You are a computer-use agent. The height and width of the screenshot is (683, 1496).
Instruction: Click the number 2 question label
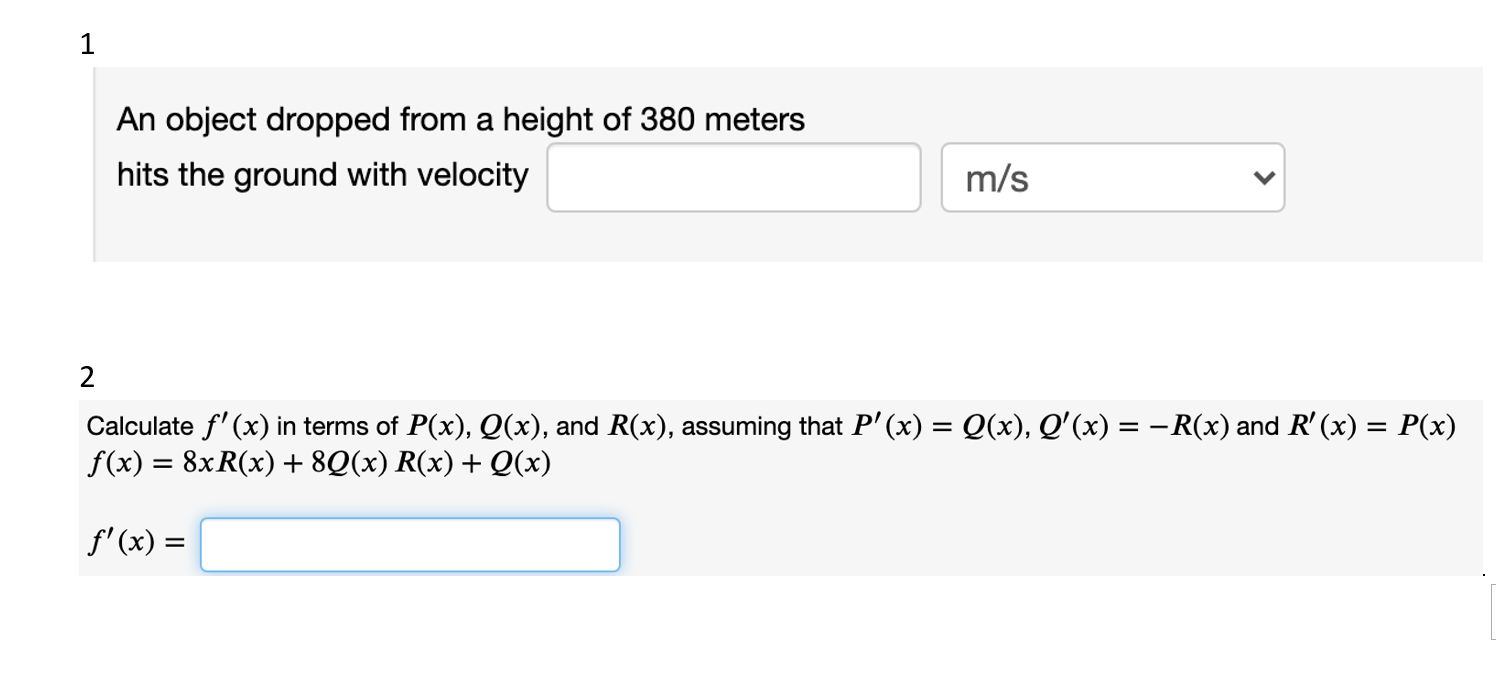86,377
